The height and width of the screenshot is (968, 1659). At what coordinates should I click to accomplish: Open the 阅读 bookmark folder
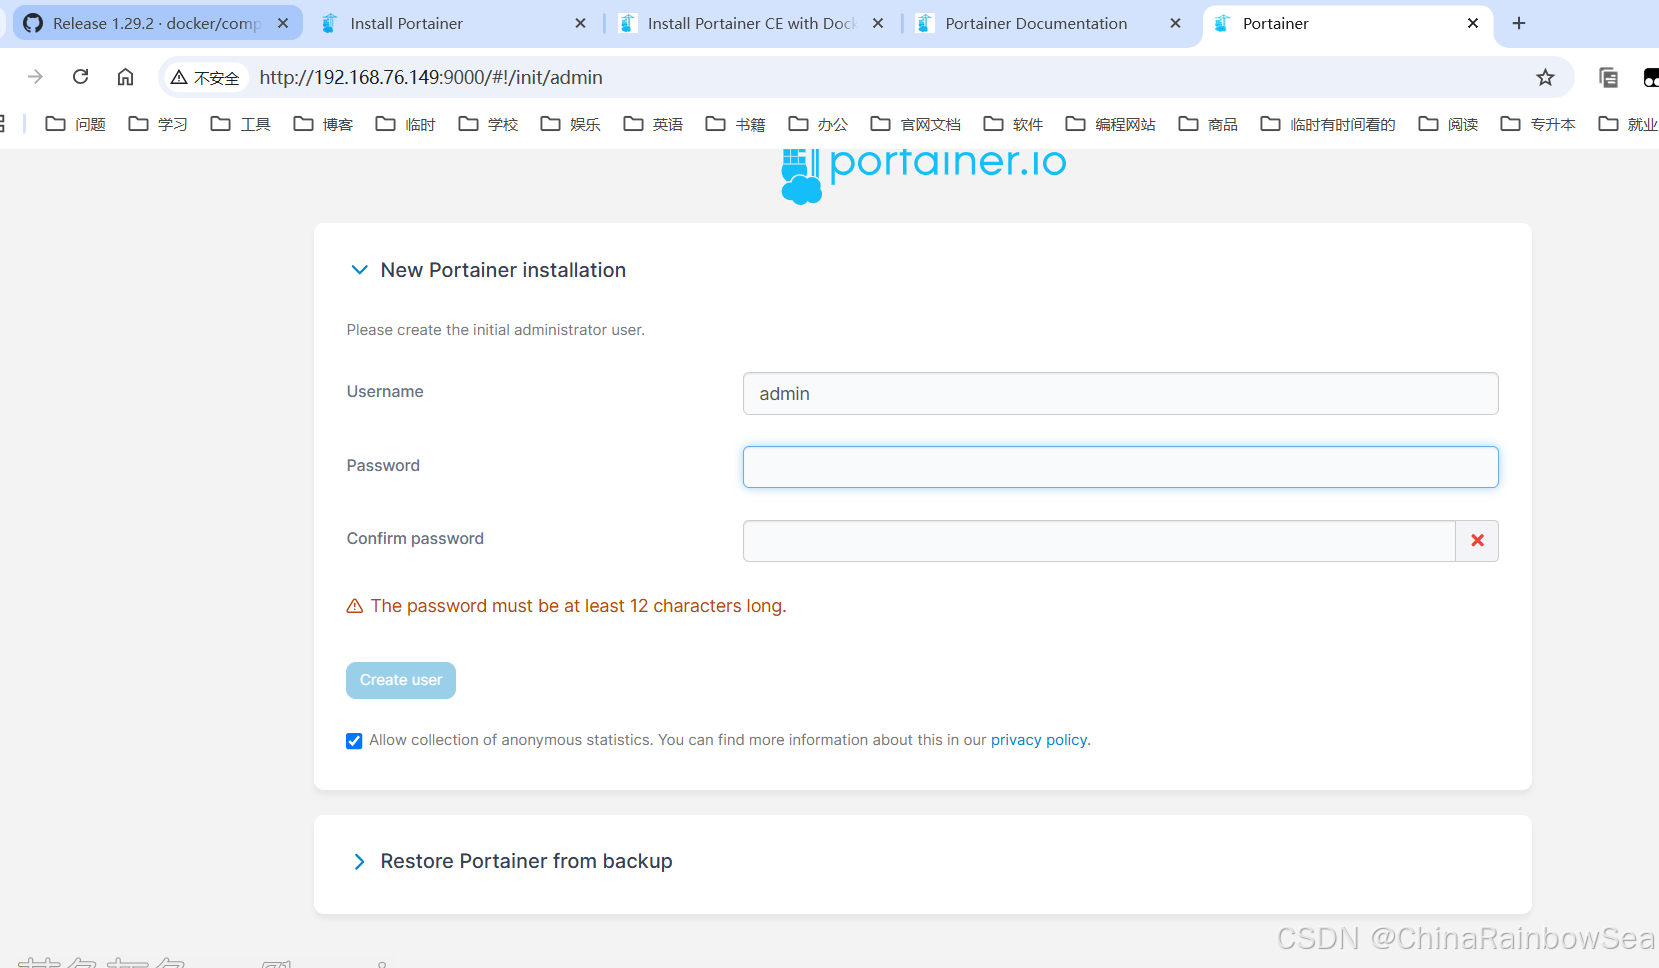click(x=1448, y=124)
